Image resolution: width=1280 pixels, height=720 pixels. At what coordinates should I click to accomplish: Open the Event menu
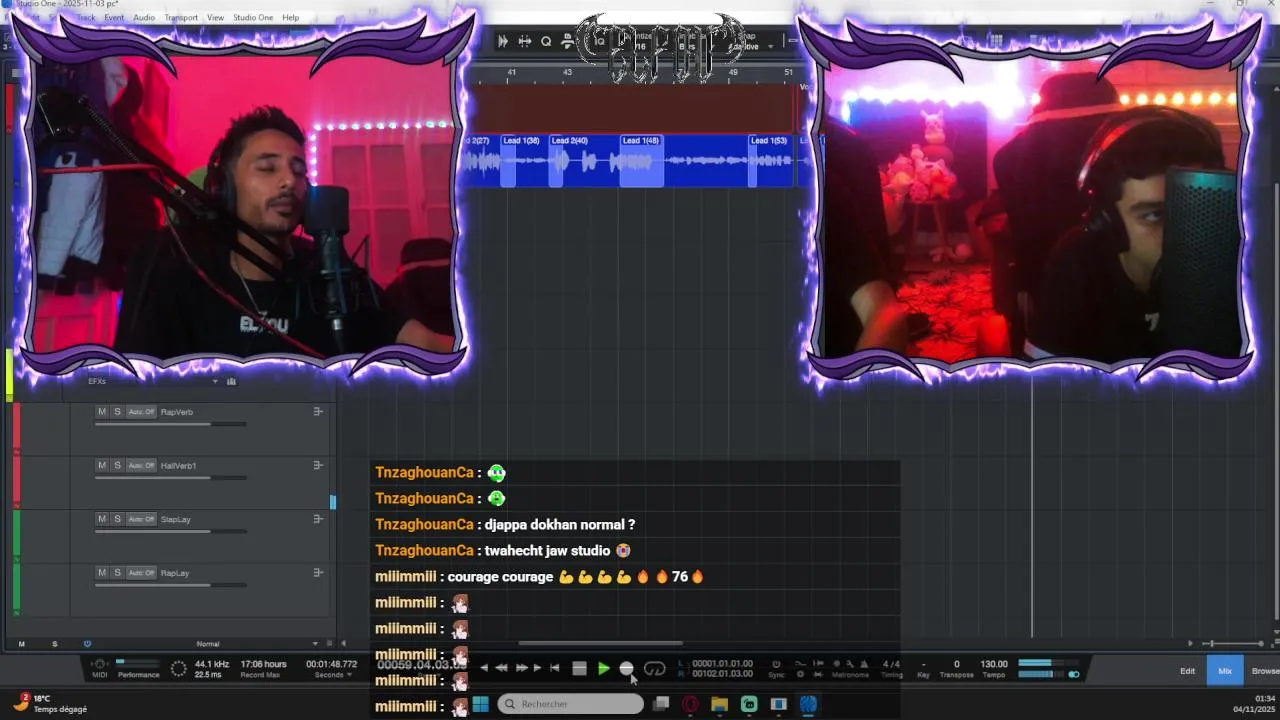(114, 18)
